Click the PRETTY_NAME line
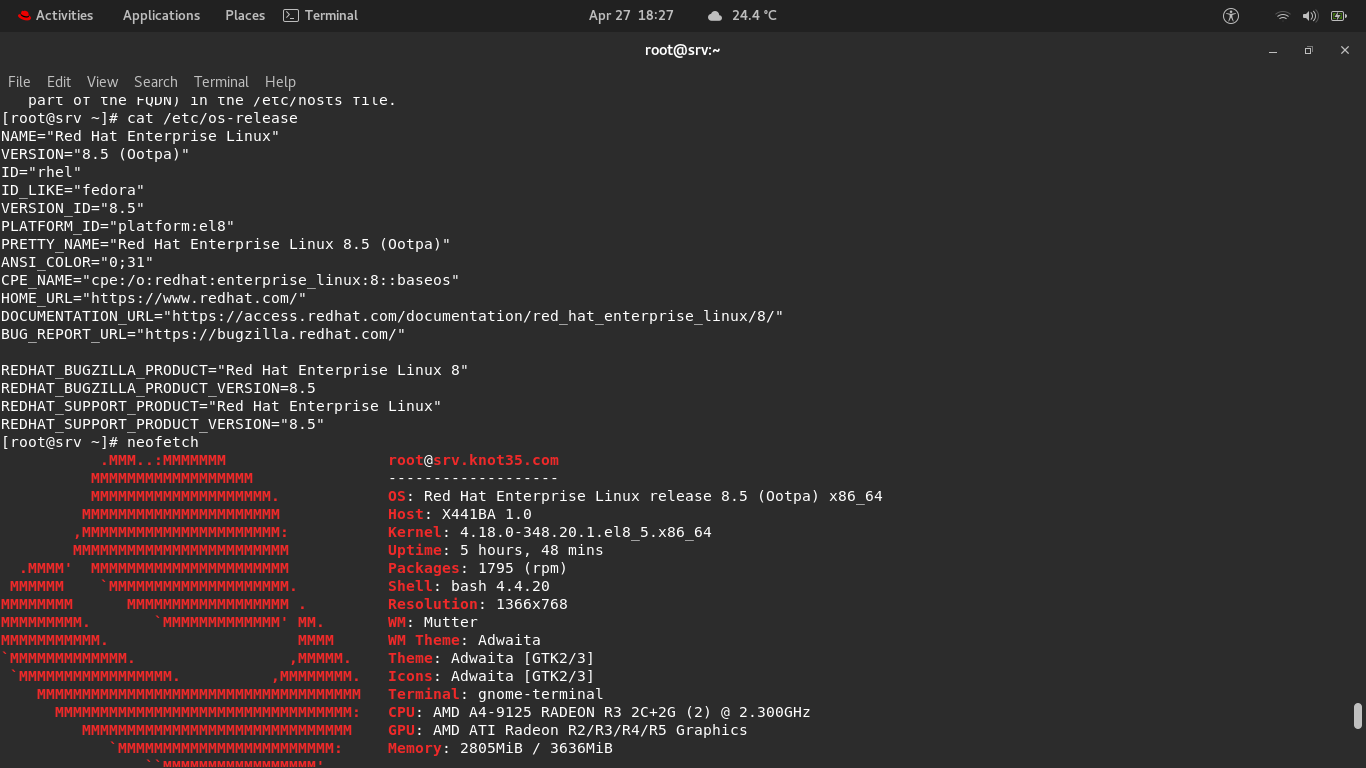The width and height of the screenshot is (1366, 768). [226, 244]
